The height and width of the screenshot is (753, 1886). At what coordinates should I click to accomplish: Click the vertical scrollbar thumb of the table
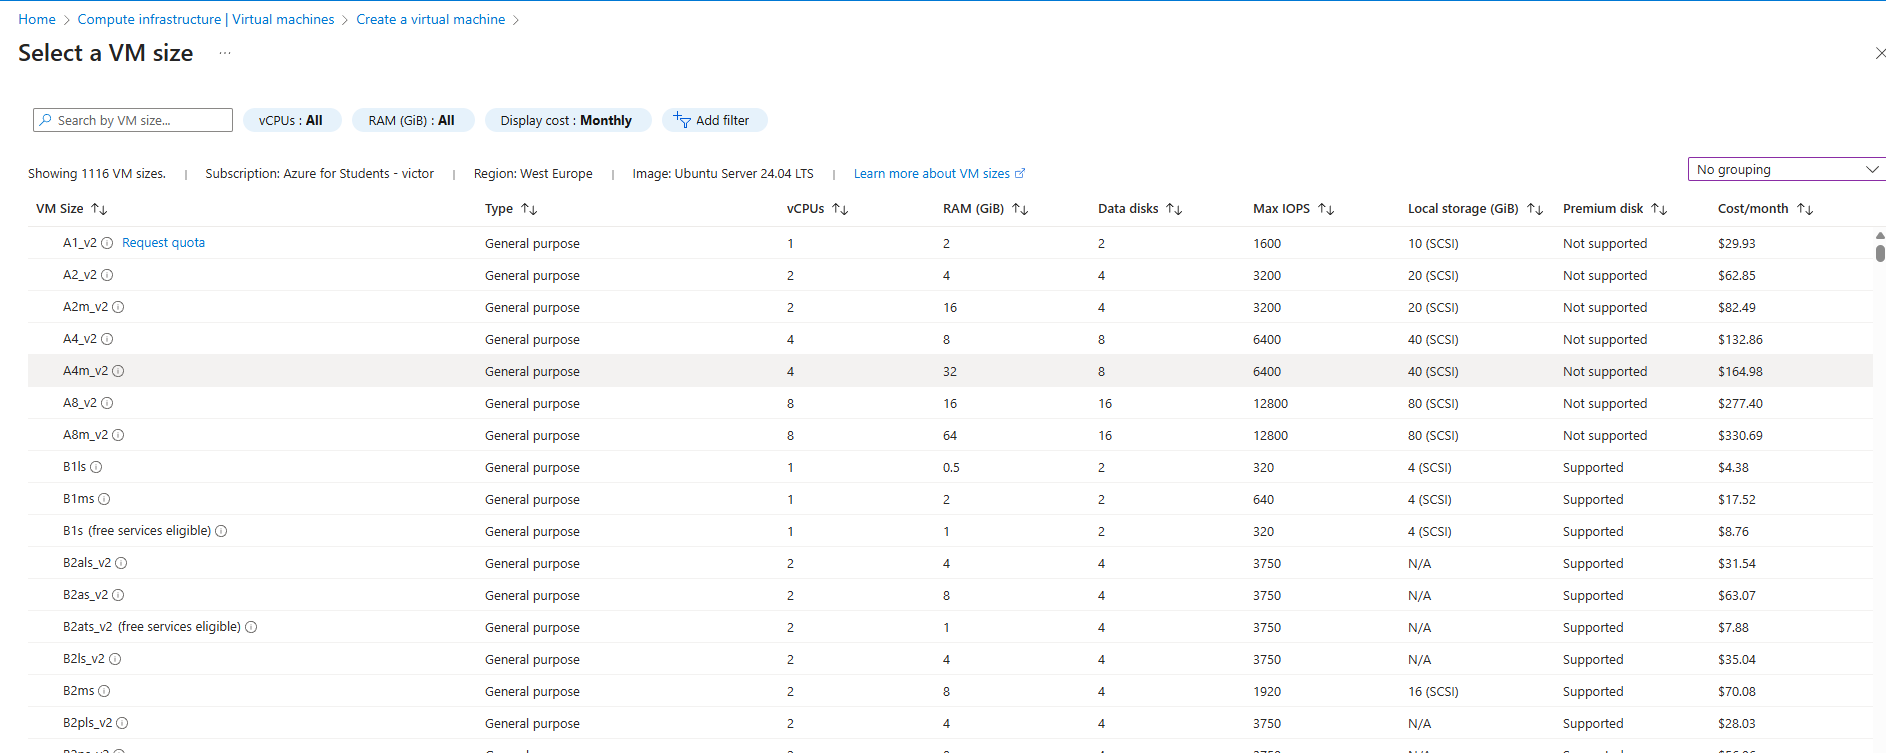click(1880, 252)
